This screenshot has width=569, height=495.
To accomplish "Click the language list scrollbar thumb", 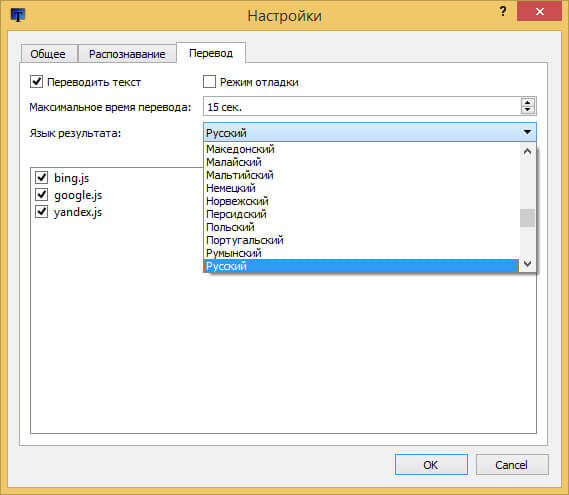I will (x=527, y=218).
